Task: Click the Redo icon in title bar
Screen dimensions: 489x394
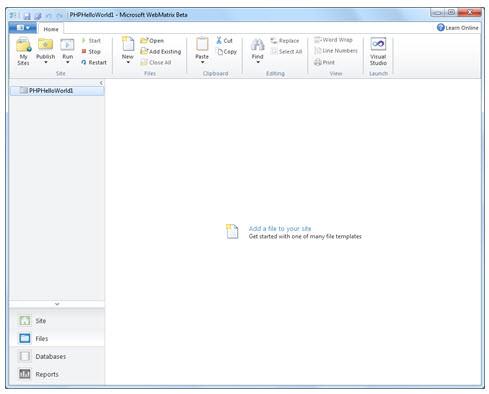Action: tap(59, 16)
